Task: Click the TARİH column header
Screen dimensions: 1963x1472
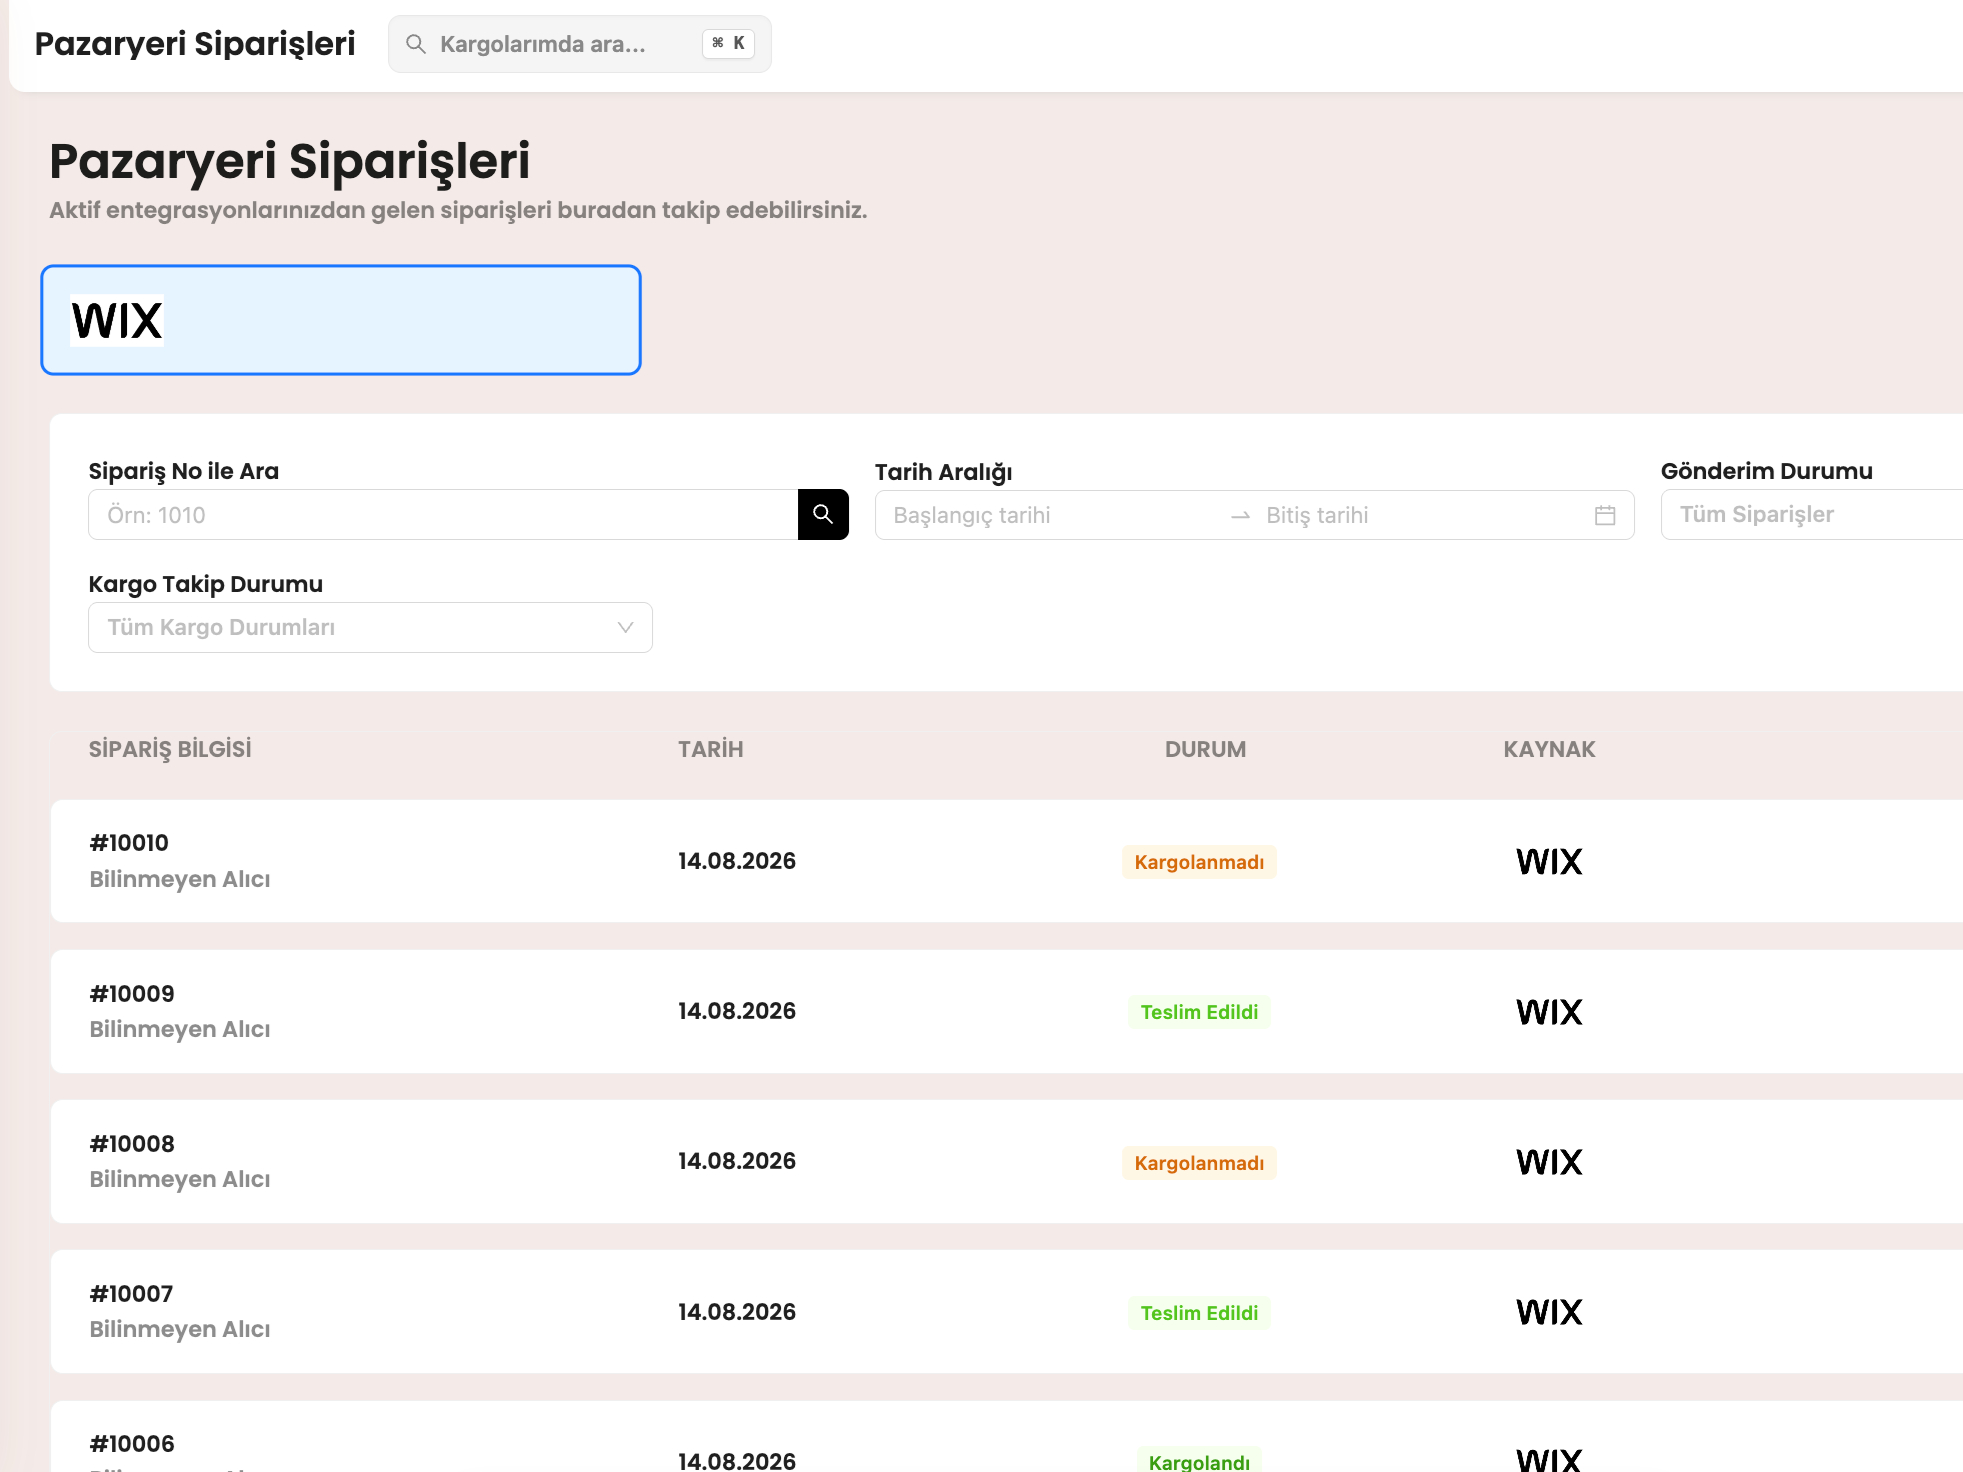Action: click(711, 749)
